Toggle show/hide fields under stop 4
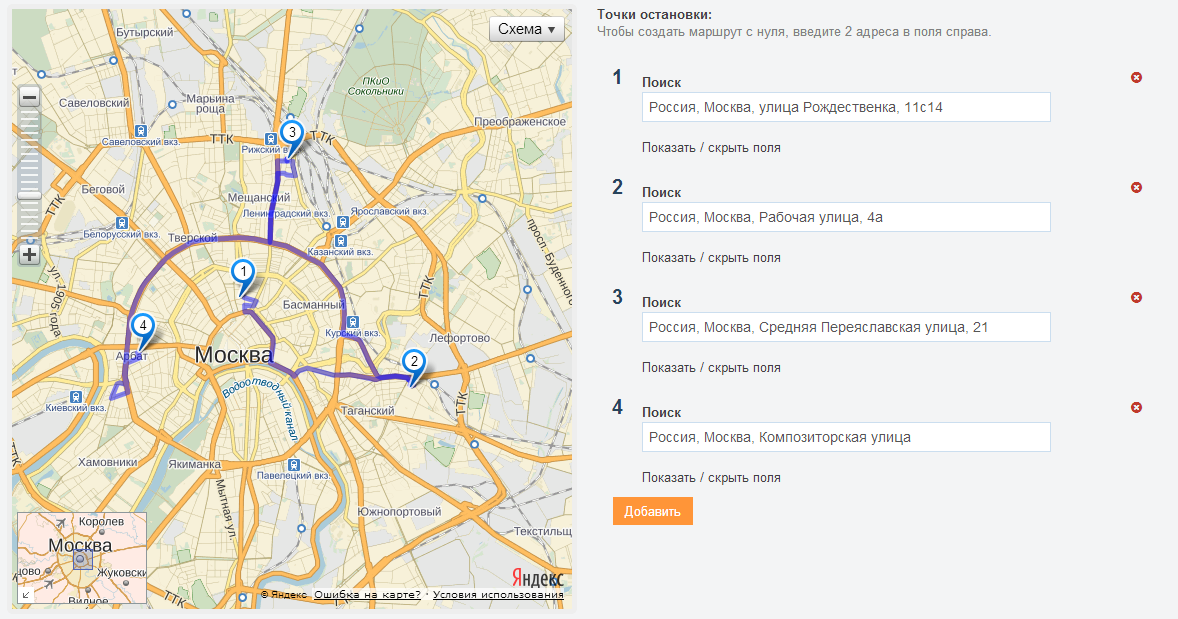1178x619 pixels. 711,478
